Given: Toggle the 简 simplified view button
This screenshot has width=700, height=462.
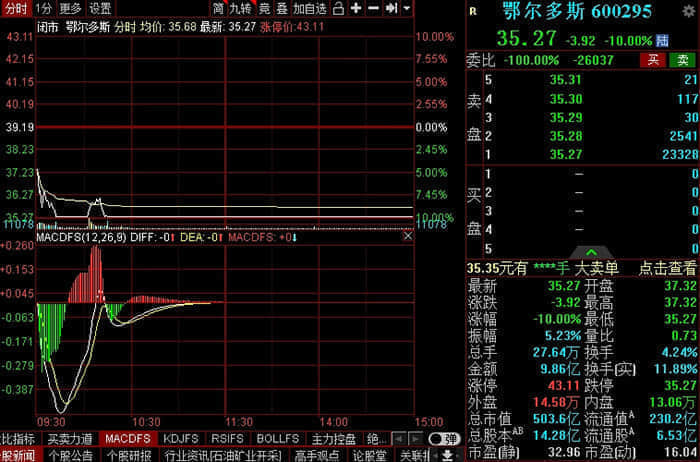Looking at the screenshot, I should tap(218, 8).
